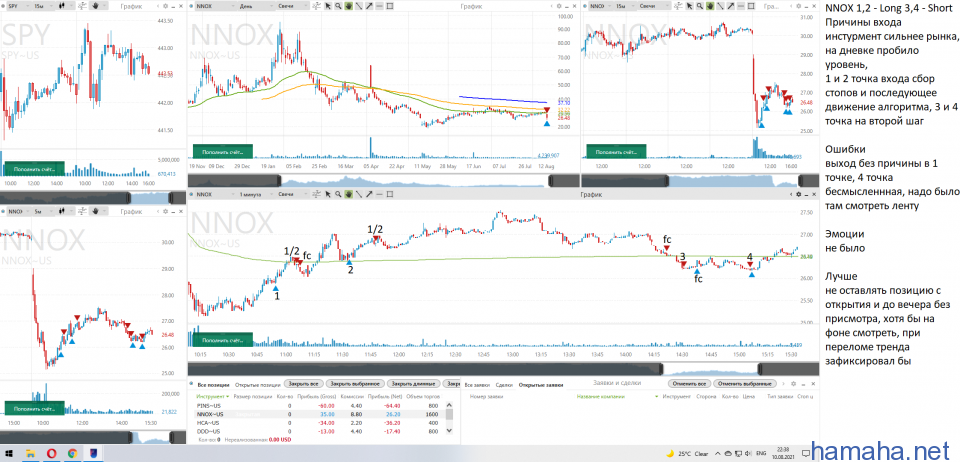Switch to Все позиции tab
This screenshot has height=462, width=960.
213,384
